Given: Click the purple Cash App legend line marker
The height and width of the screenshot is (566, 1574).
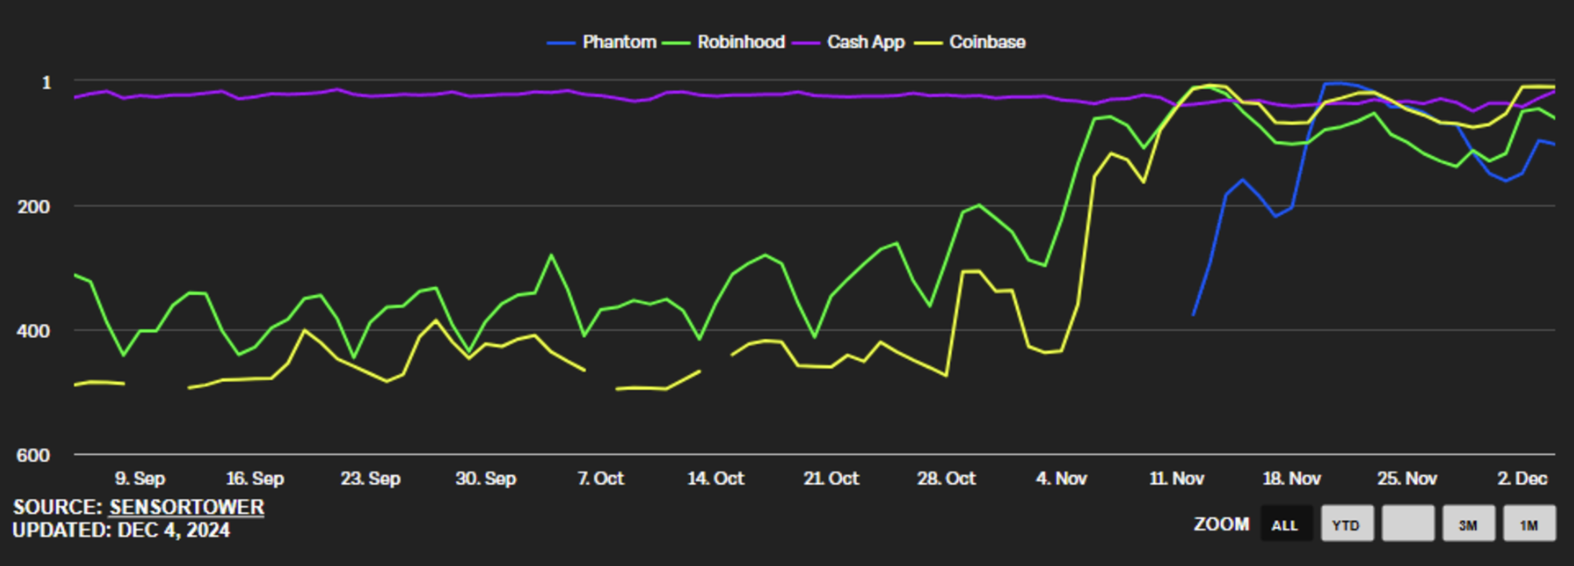Looking at the screenshot, I should click(x=806, y=43).
